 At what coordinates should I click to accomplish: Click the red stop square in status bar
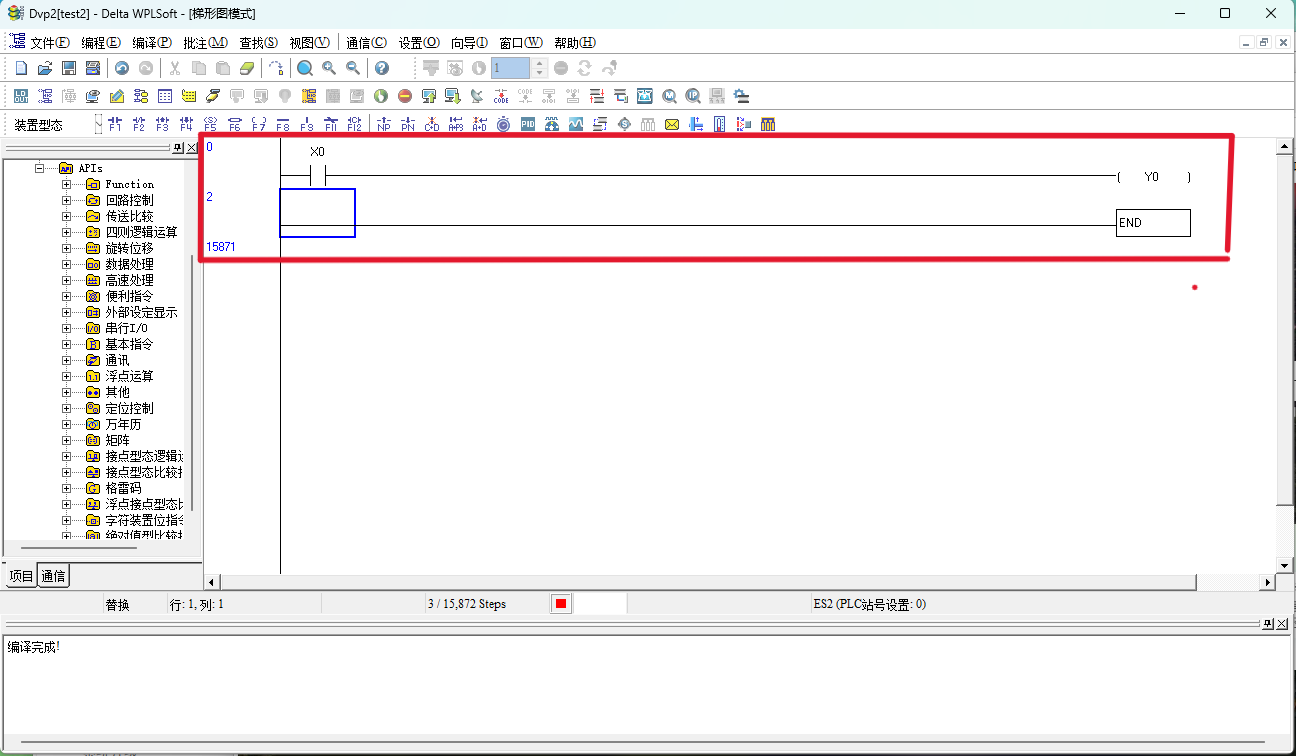tap(561, 604)
